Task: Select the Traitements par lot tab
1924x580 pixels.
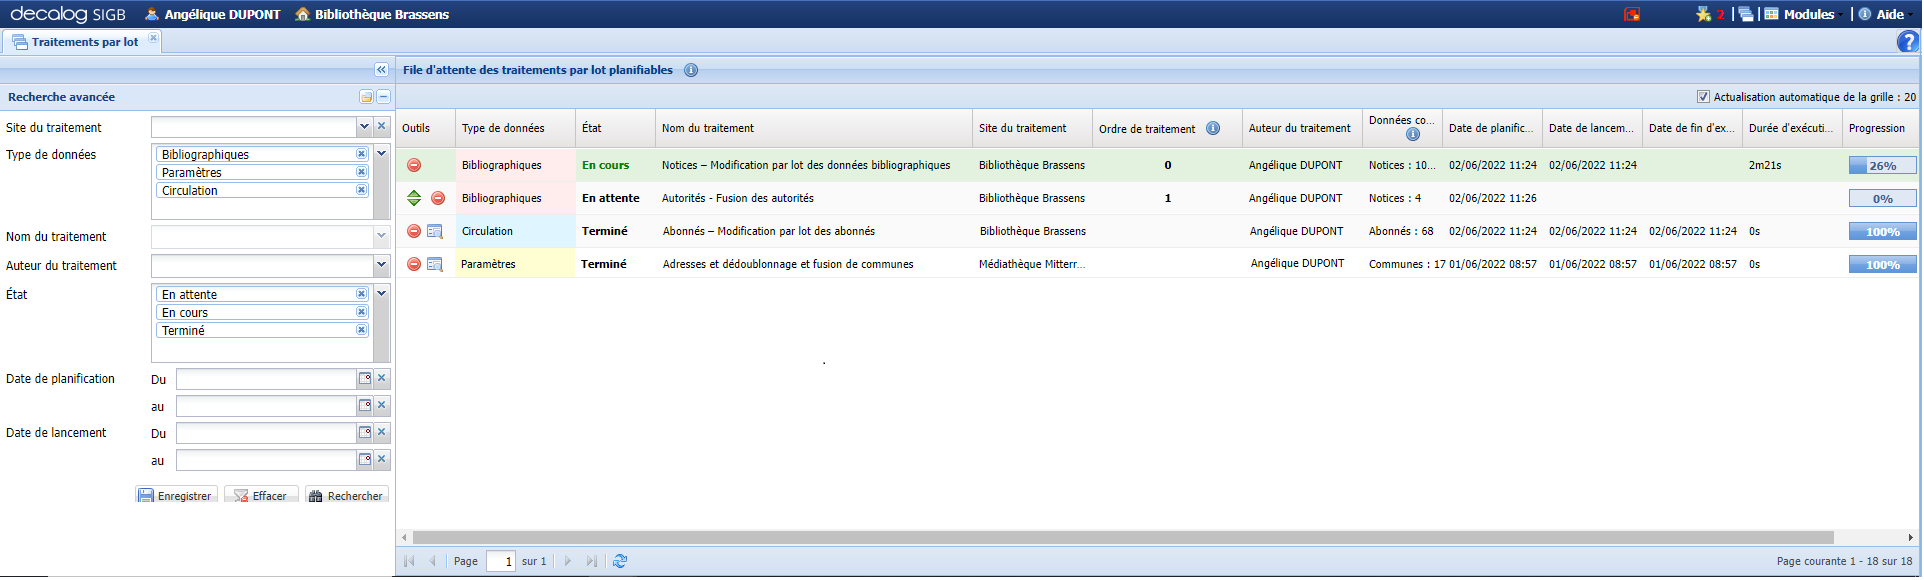Action: [84, 42]
